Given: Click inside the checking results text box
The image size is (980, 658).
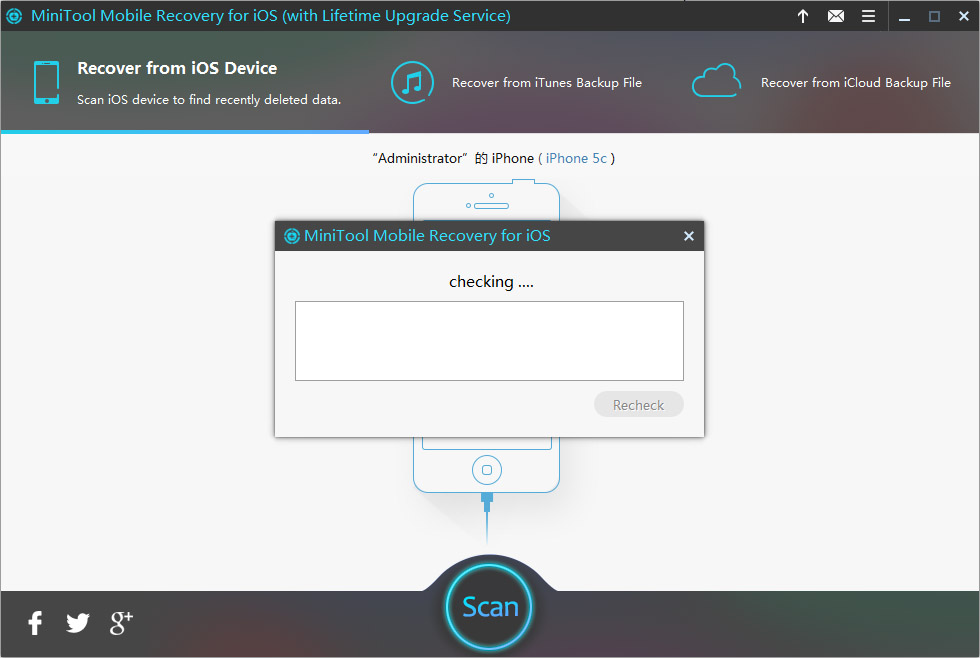Looking at the screenshot, I should (489, 341).
